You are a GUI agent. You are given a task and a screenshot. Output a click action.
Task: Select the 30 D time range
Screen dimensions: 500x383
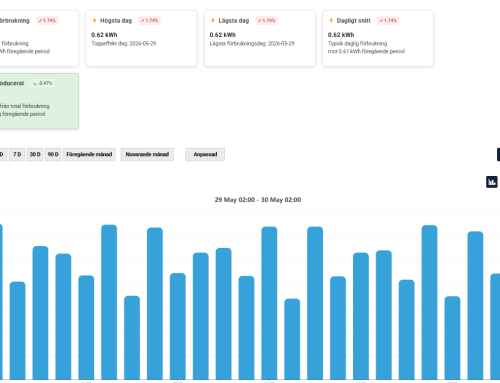tap(35, 154)
